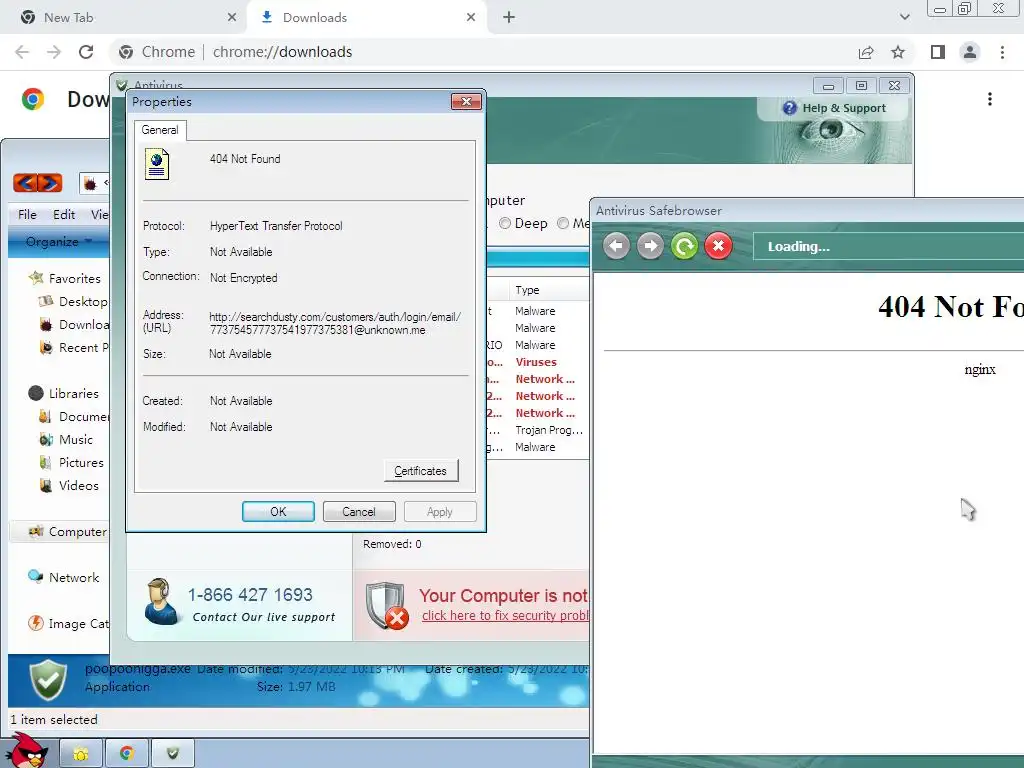This screenshot has height=768, width=1024.
Task: Click 'click here to fix security' link
Action: click(x=505, y=616)
